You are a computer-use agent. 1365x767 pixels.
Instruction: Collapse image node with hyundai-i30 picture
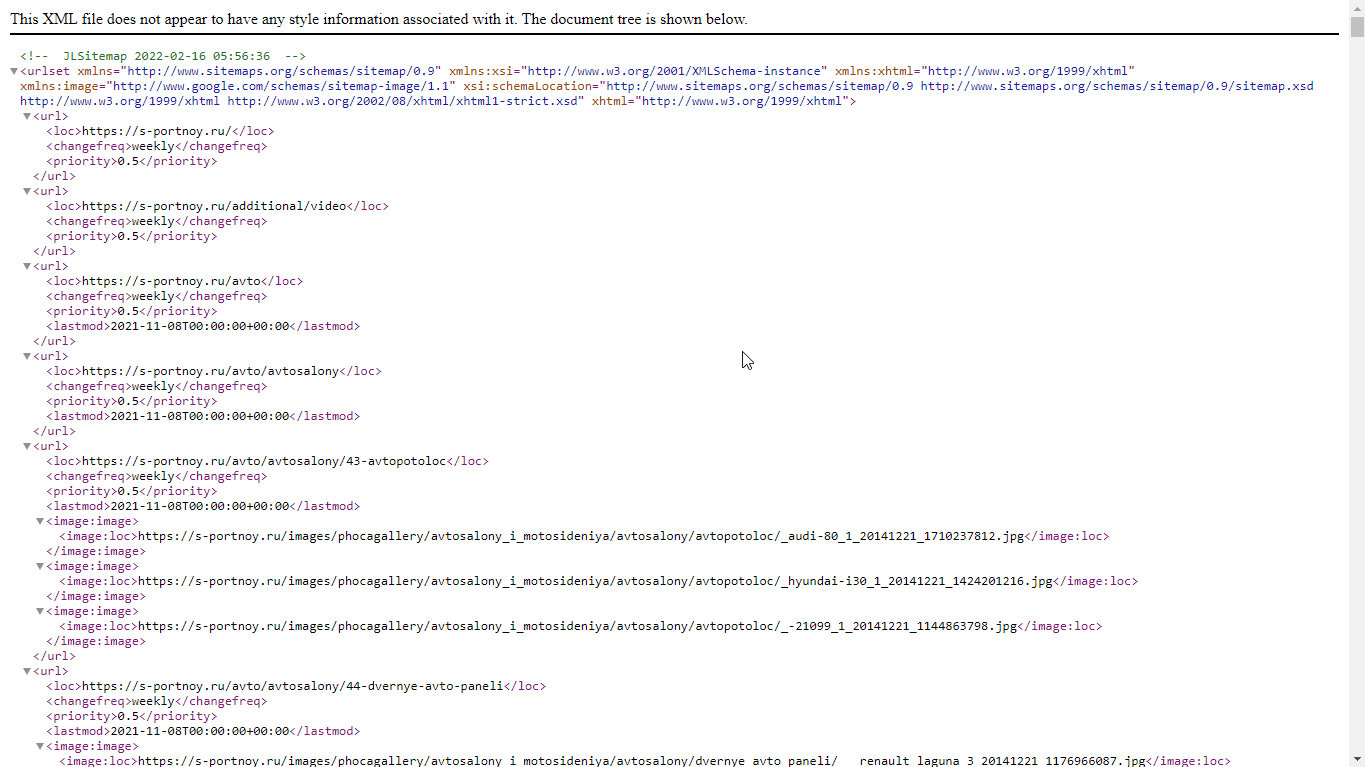coord(41,567)
